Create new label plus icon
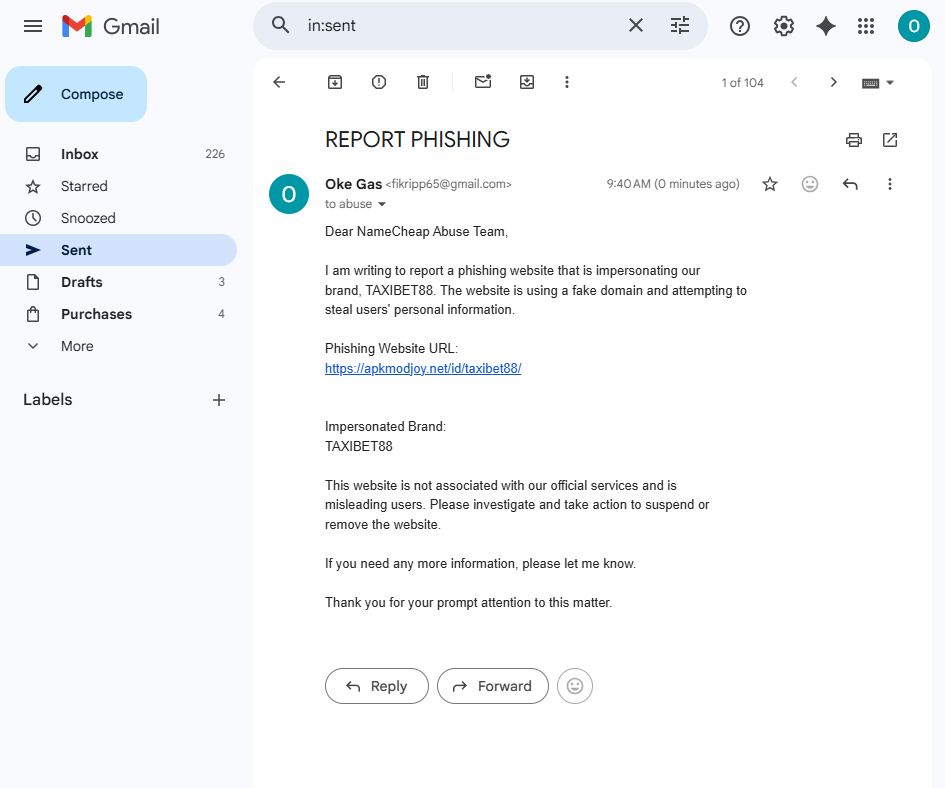 219,400
